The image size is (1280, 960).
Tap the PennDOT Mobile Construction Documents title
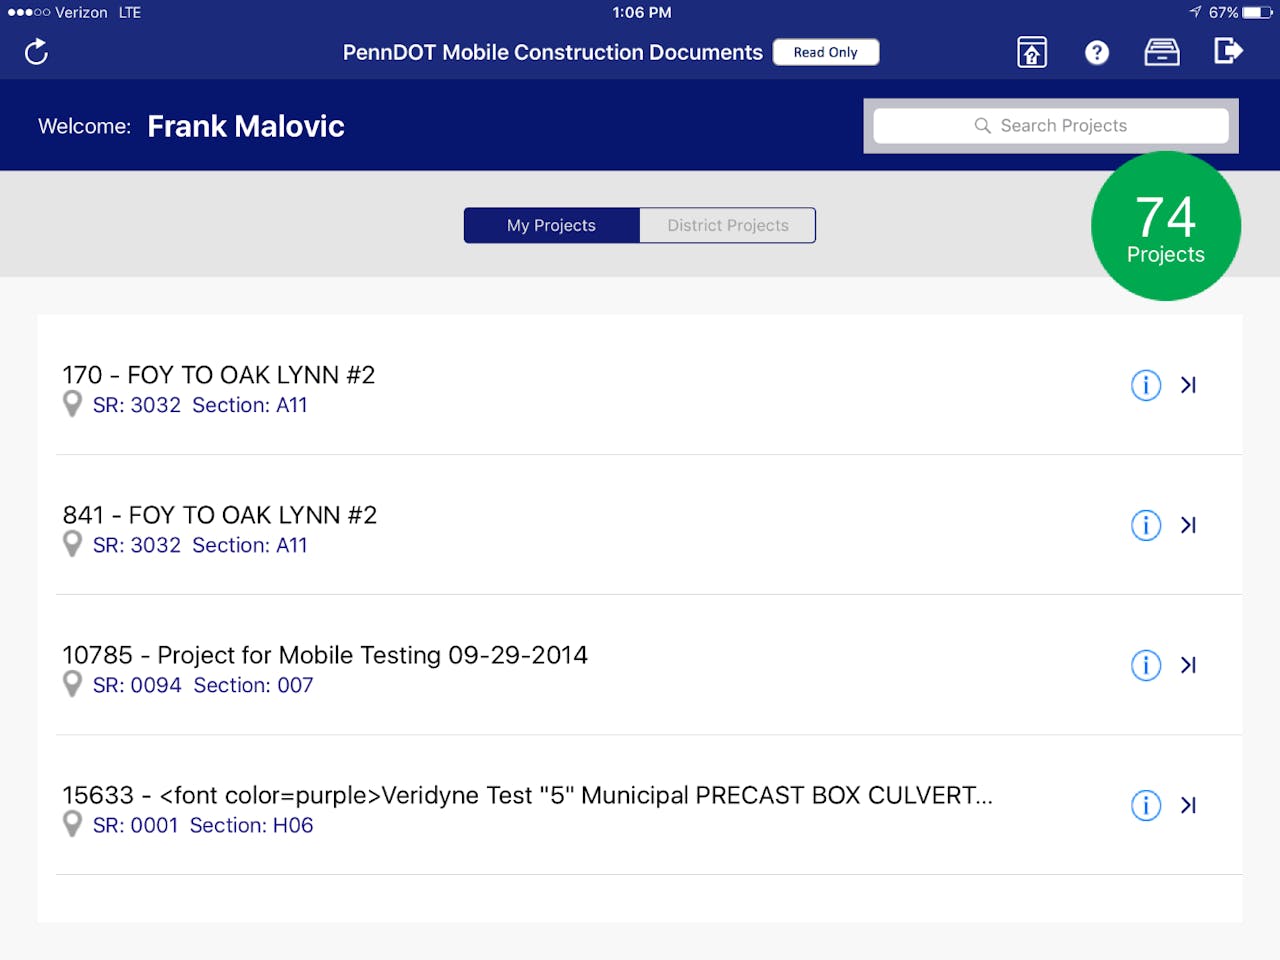click(x=553, y=52)
